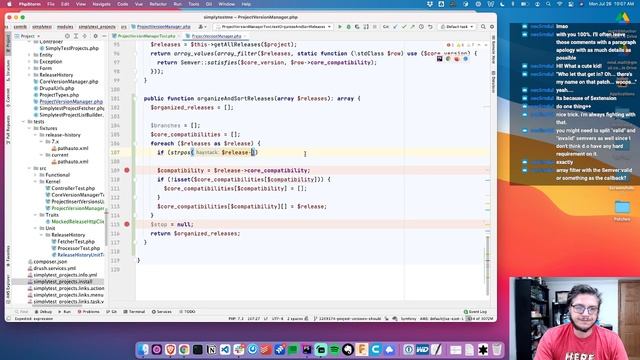Toggle Pull Requests side tool window

pos(8,129)
